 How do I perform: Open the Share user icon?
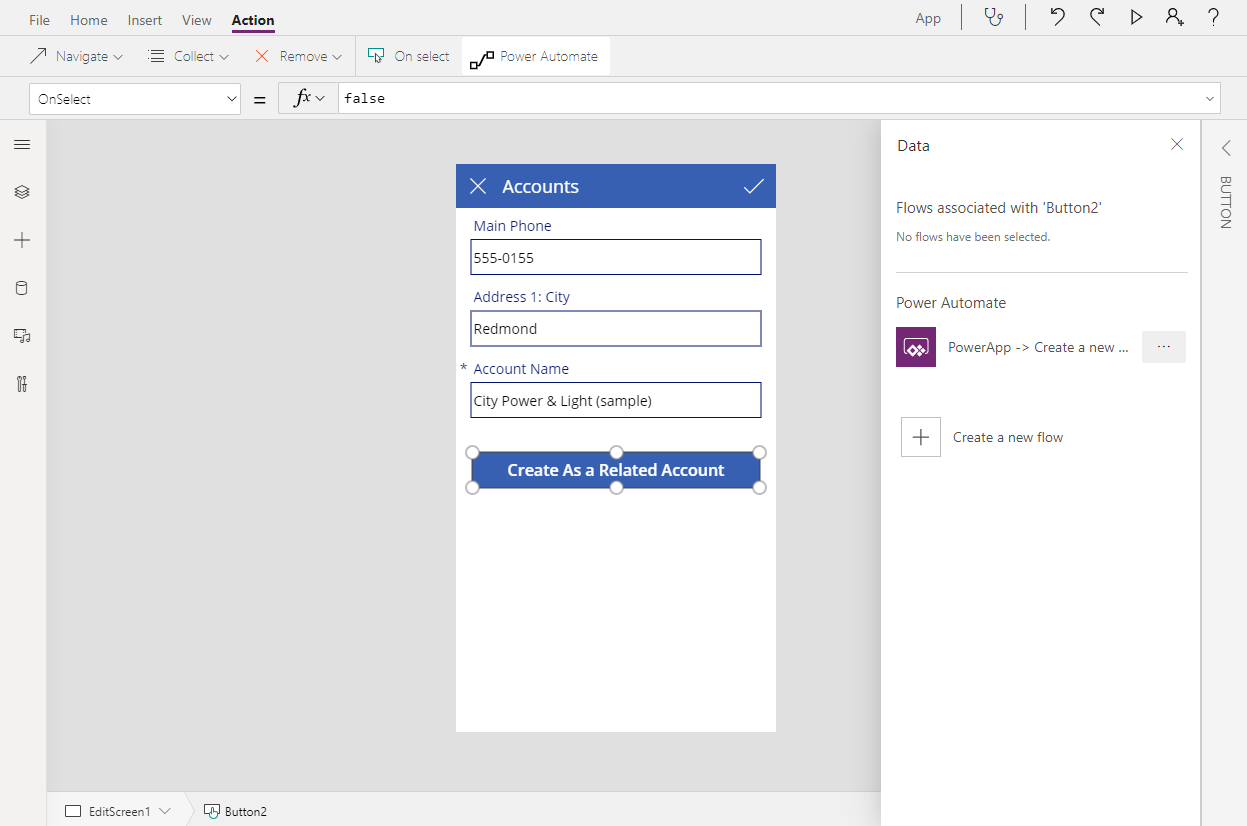tap(1175, 17)
